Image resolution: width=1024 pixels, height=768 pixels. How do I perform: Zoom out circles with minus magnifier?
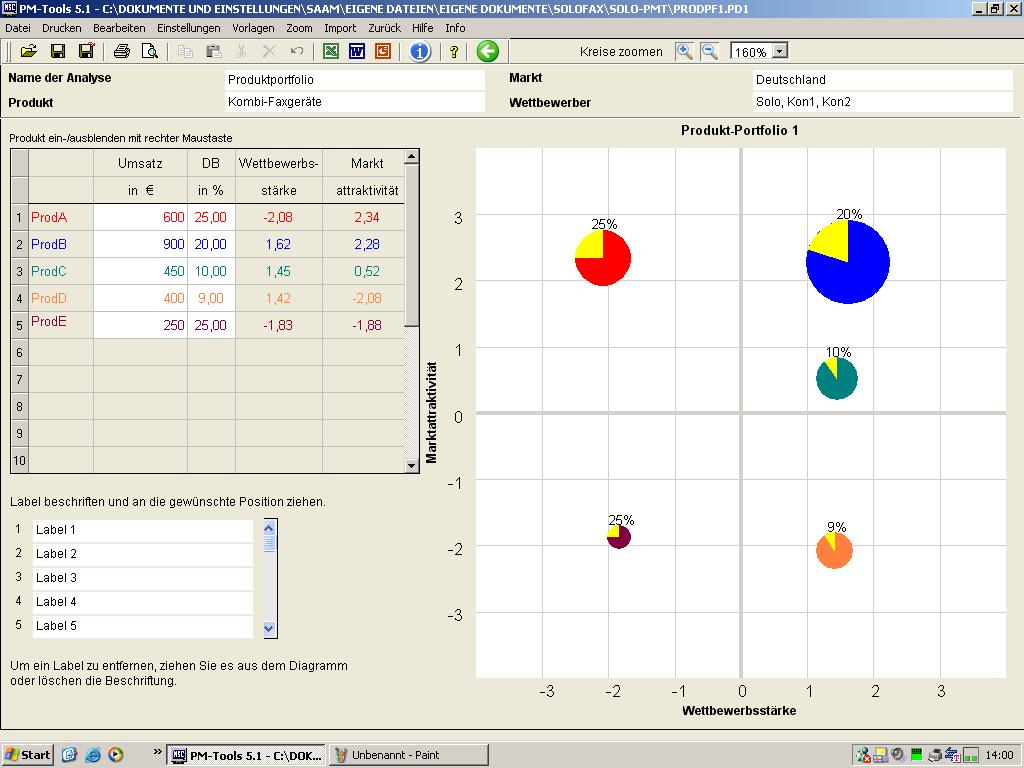pos(709,51)
